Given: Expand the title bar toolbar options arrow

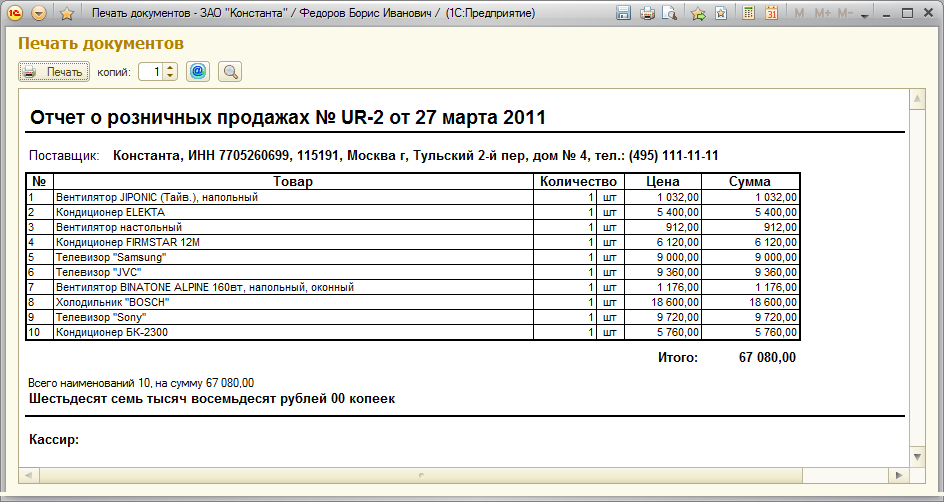Looking at the screenshot, I should click(x=865, y=15).
